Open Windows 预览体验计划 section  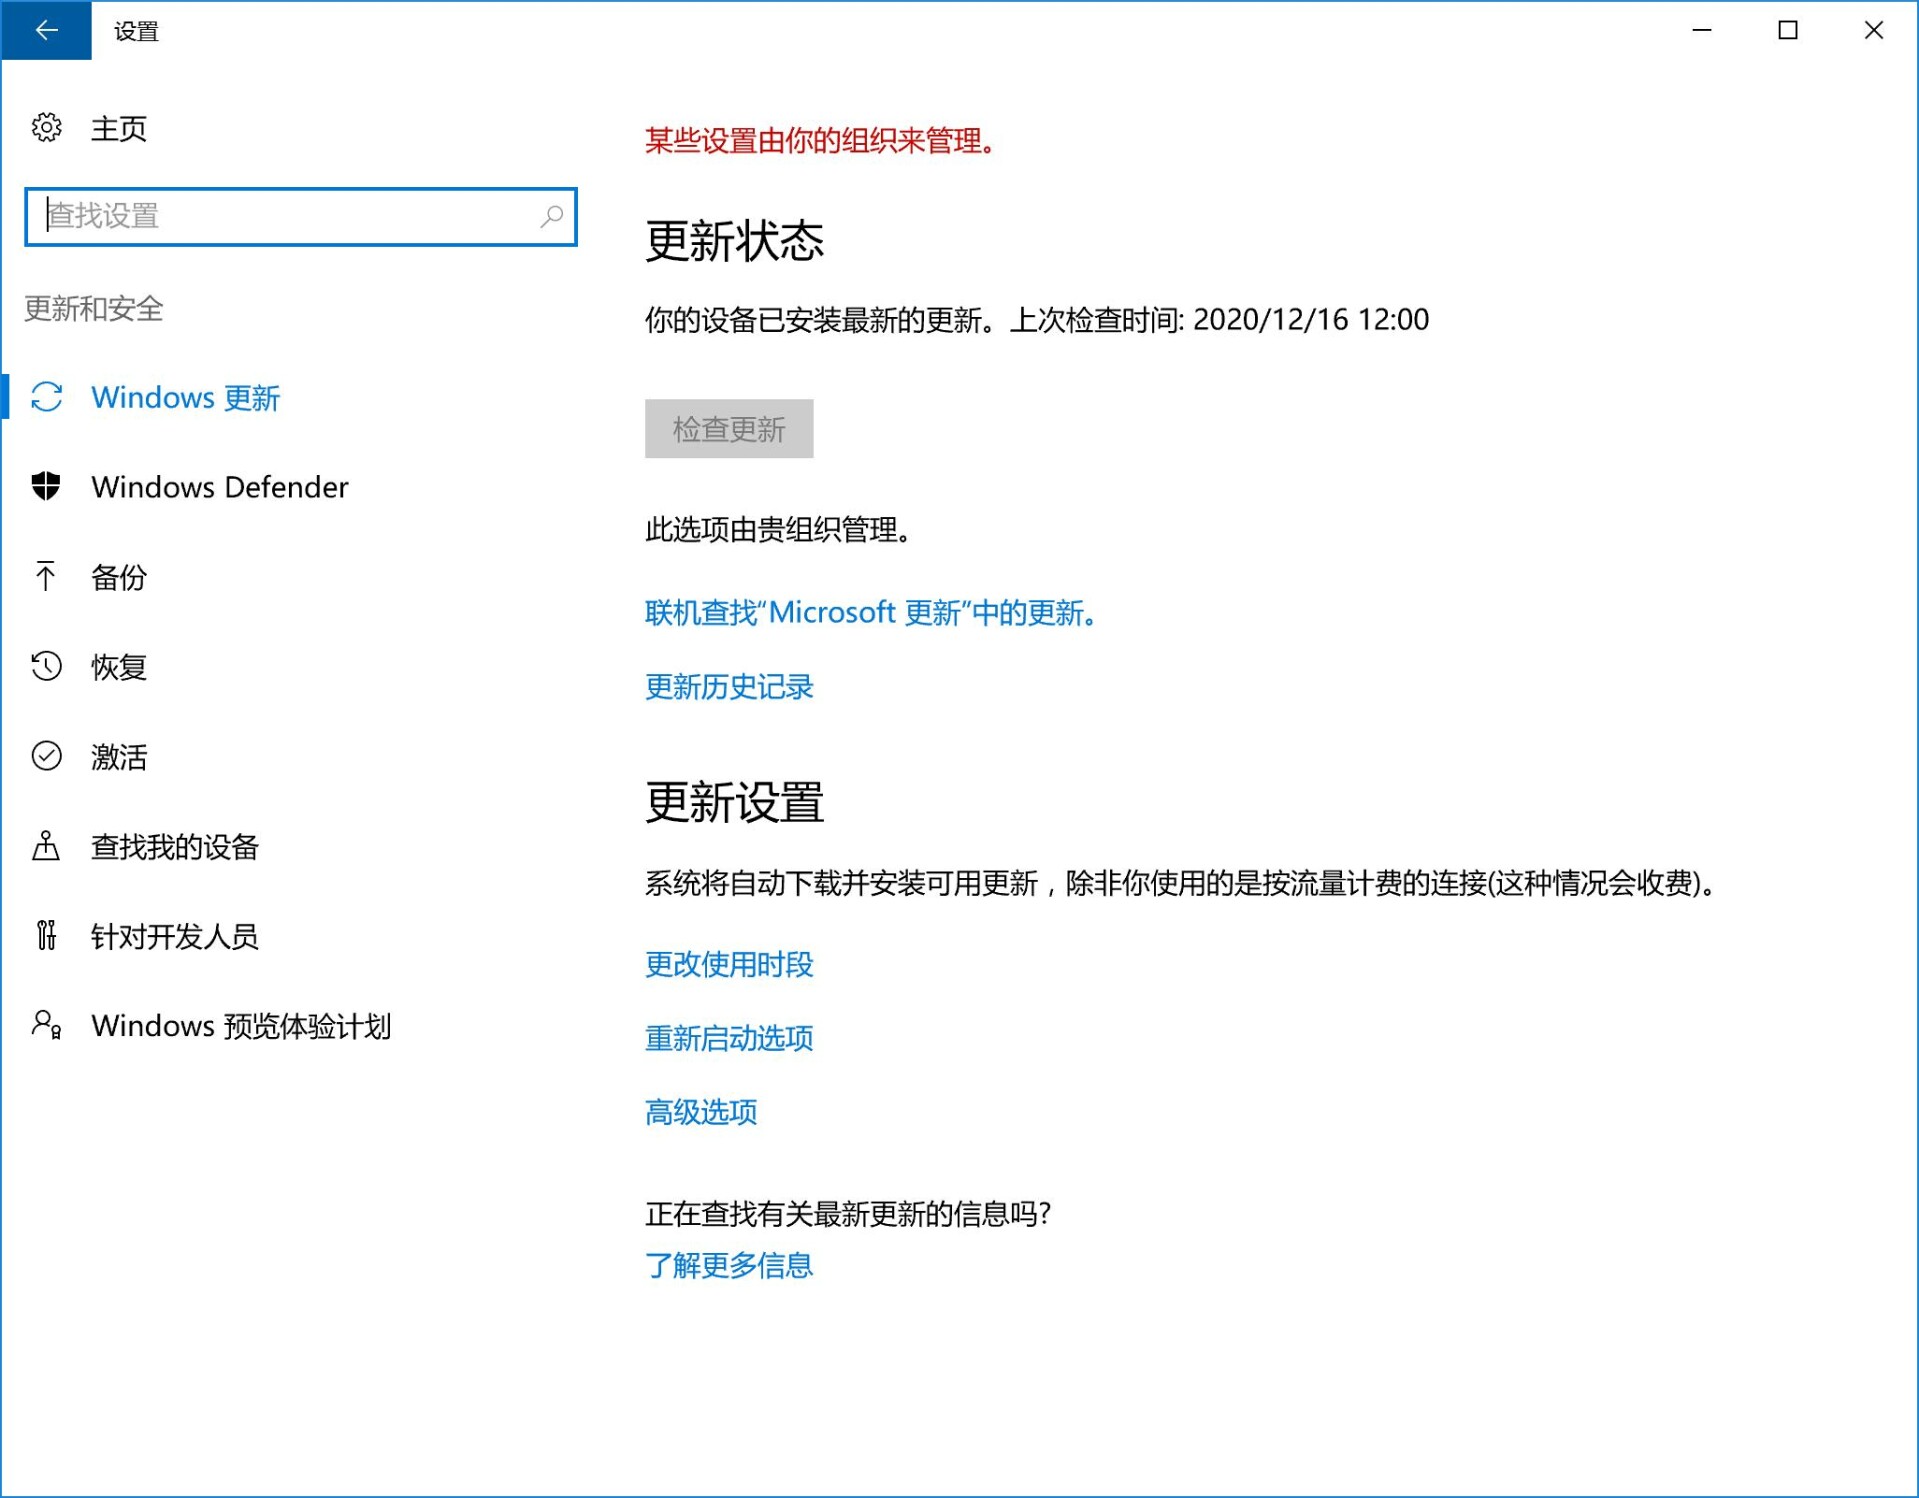240,1026
